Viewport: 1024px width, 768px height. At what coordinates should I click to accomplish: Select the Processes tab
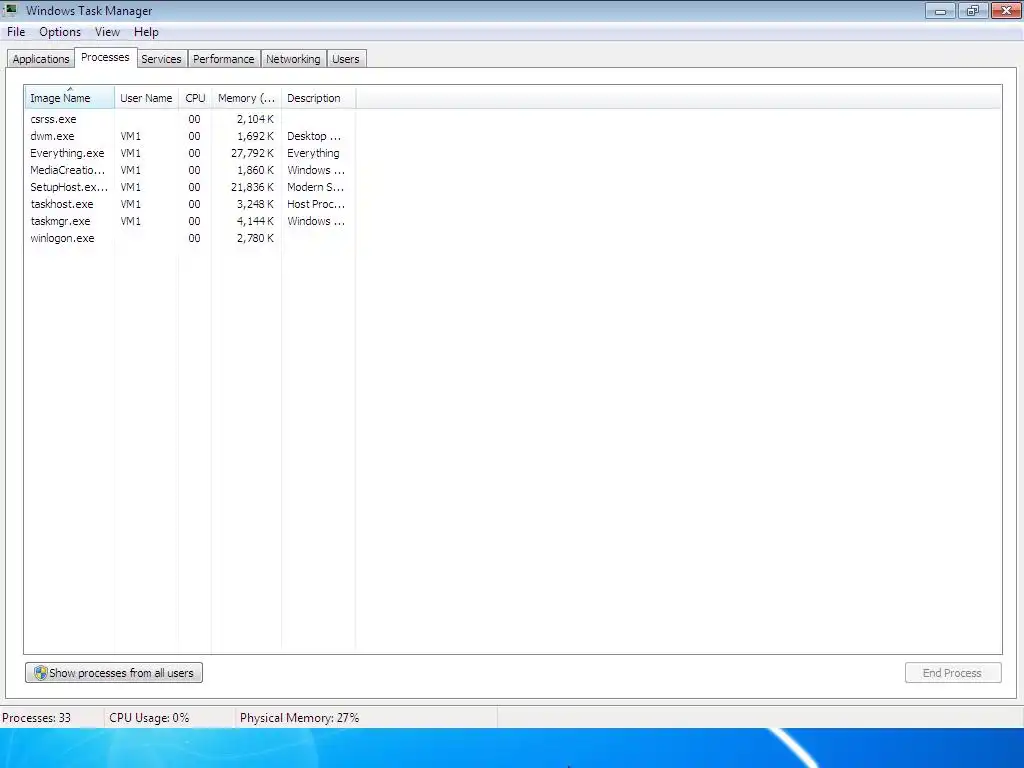pos(105,57)
